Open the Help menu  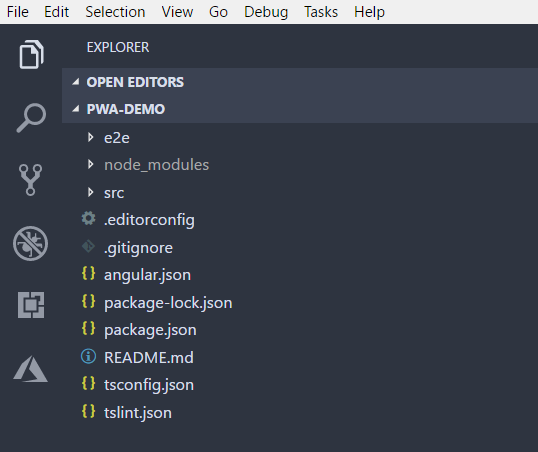click(370, 12)
